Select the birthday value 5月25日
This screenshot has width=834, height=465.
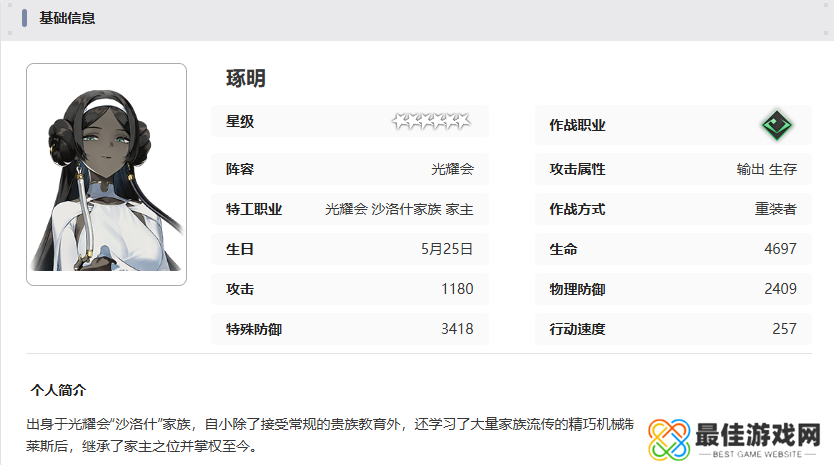[447, 248]
